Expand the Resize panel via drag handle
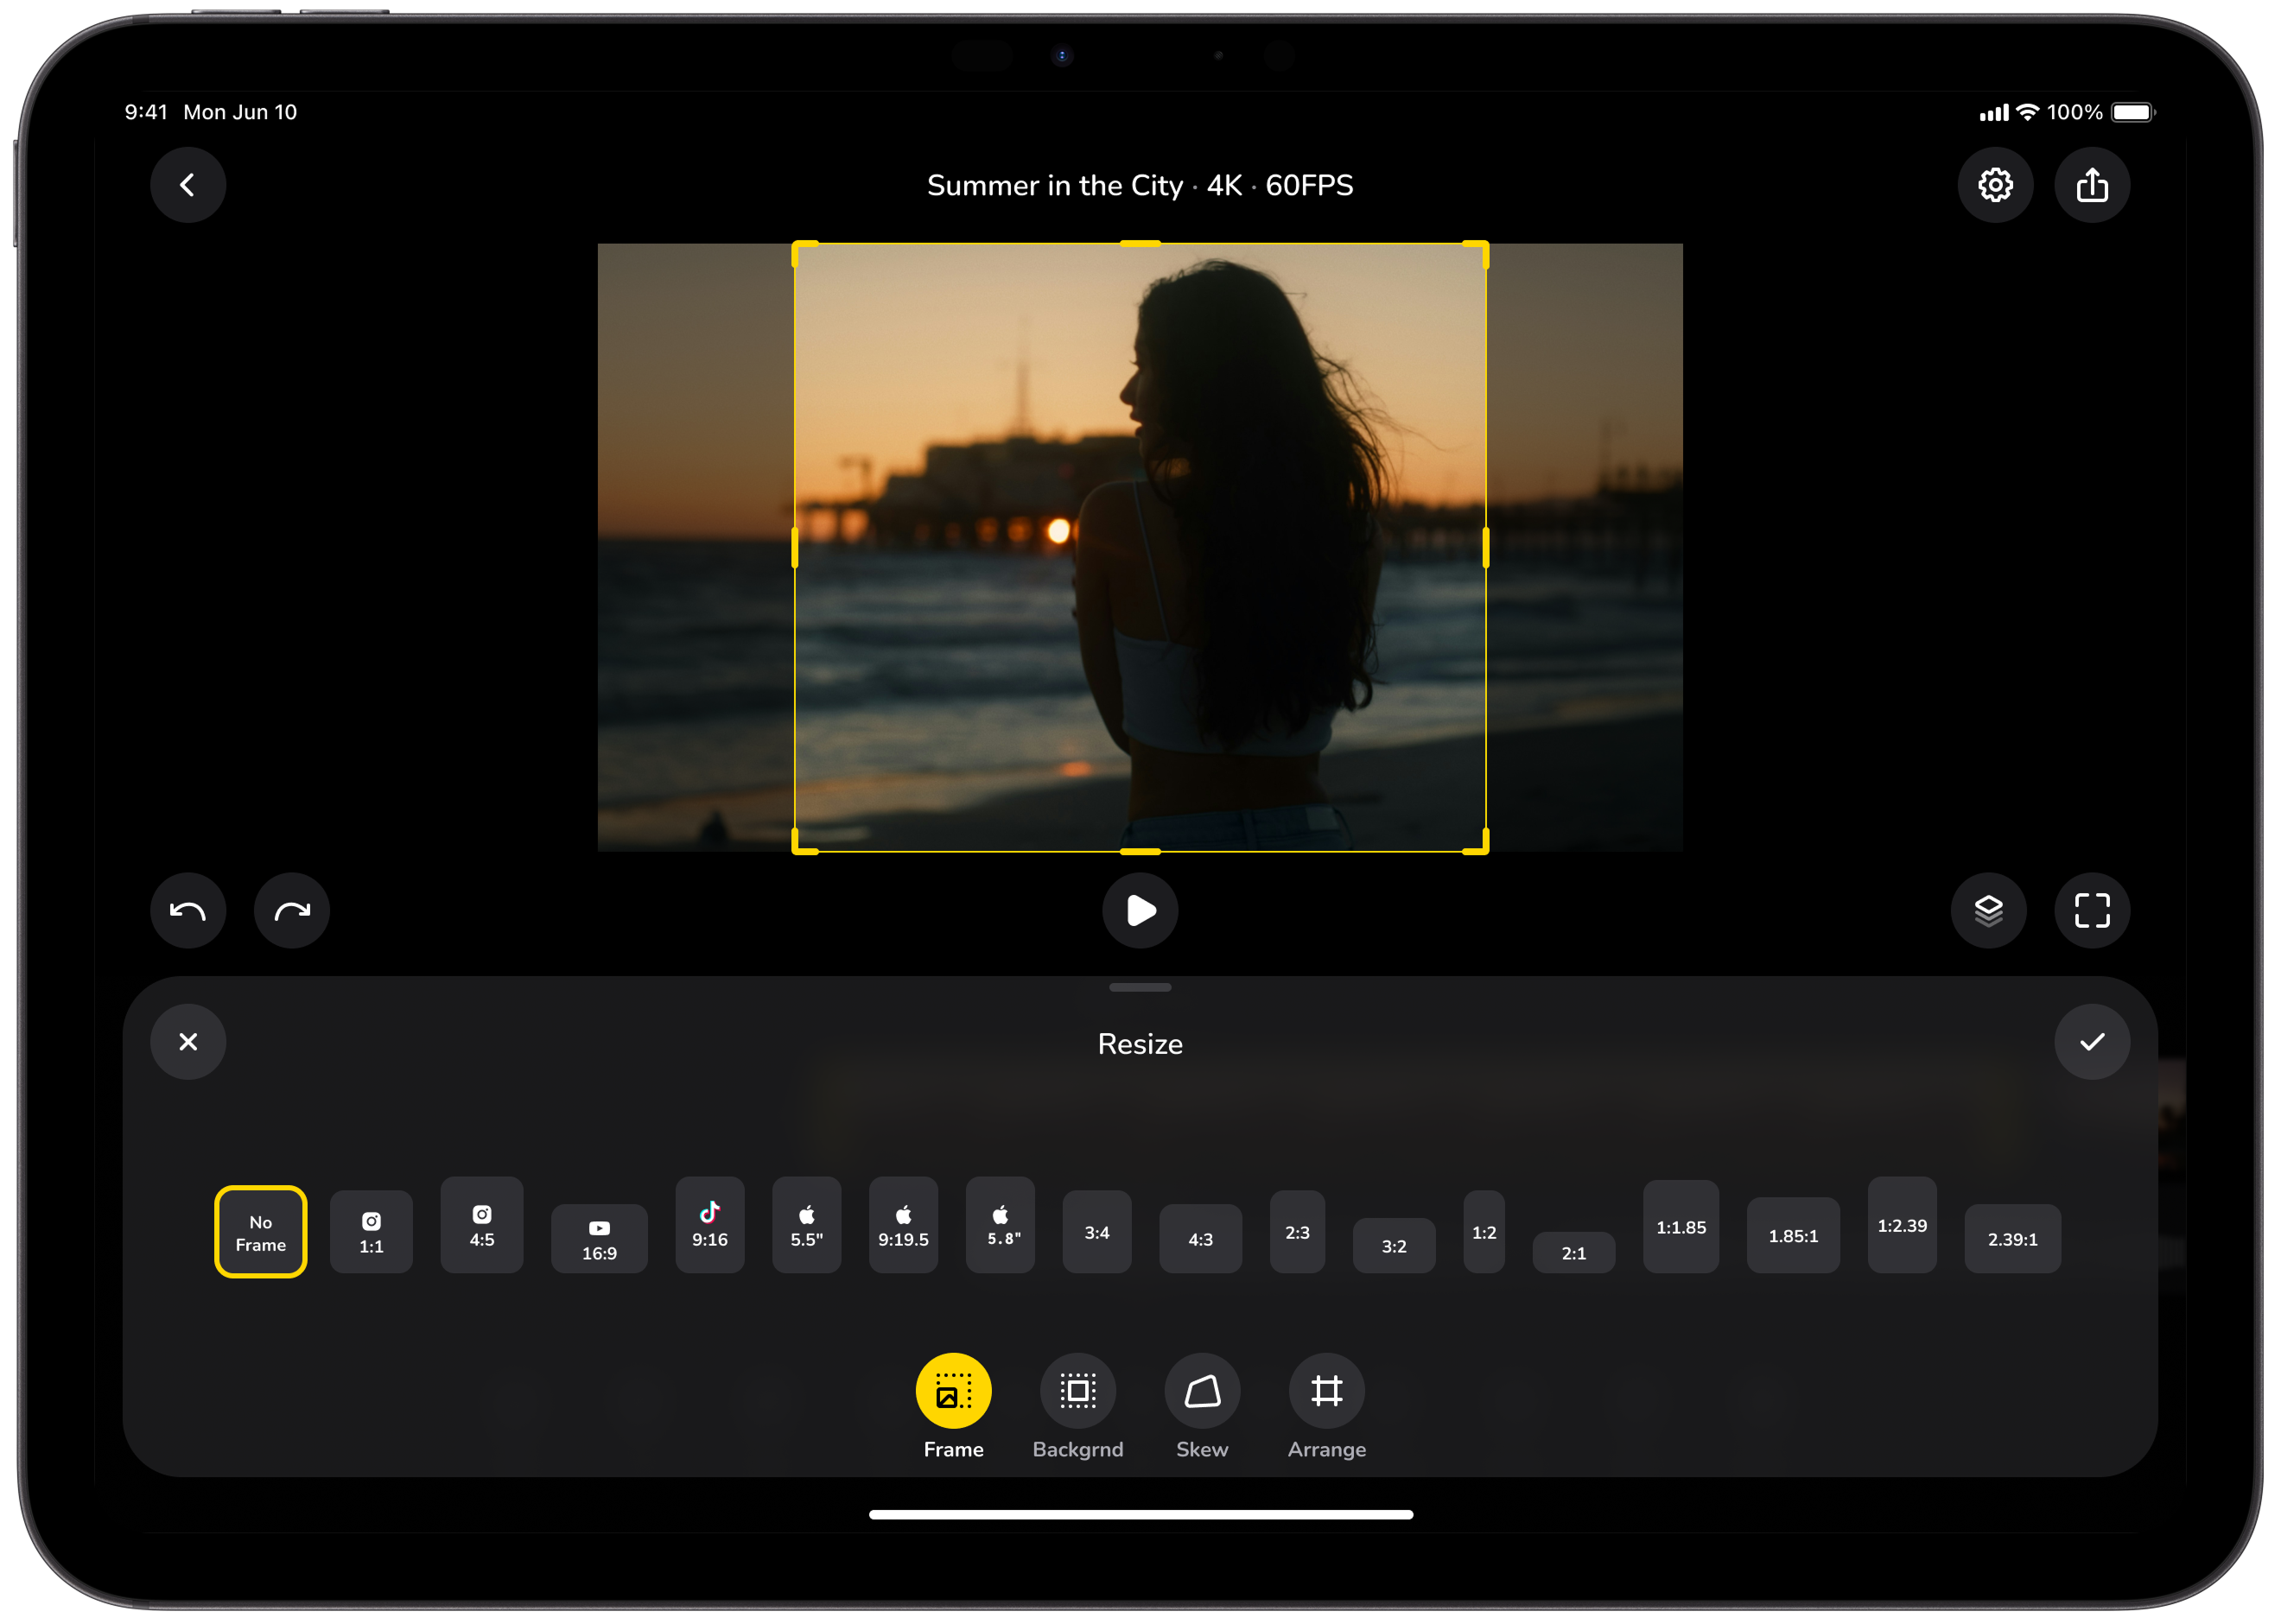This screenshot has width=2281, height=1624. (1139, 987)
